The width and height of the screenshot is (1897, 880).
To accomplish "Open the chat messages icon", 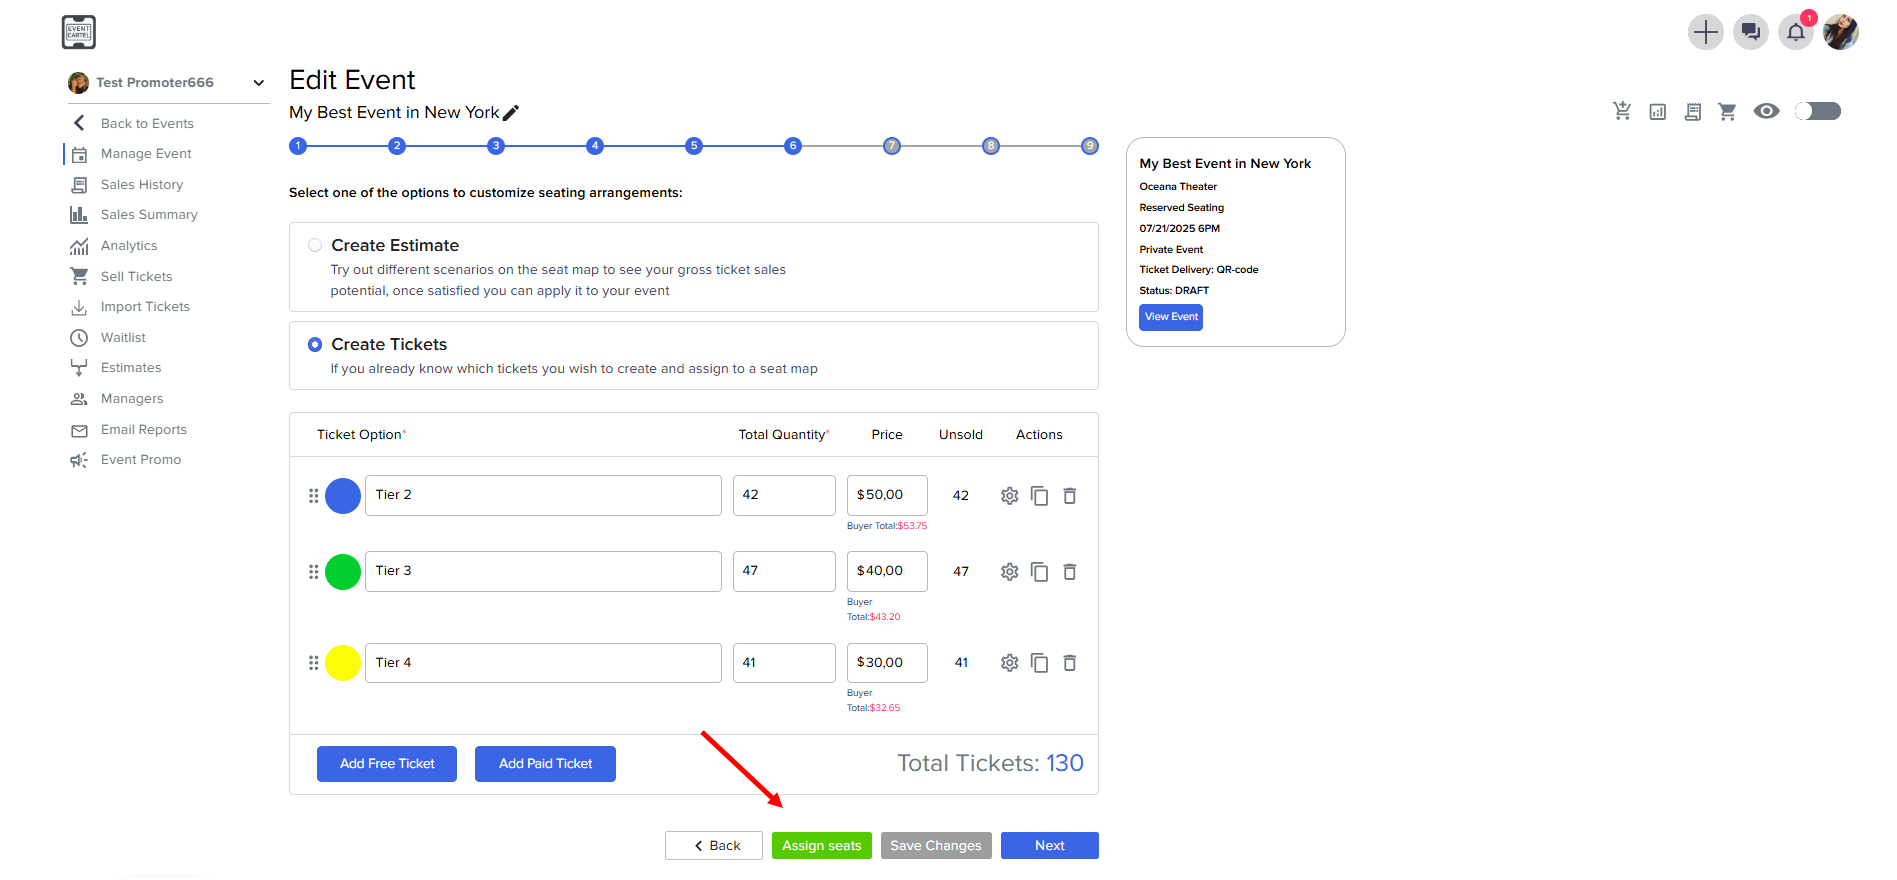I will click(1750, 32).
